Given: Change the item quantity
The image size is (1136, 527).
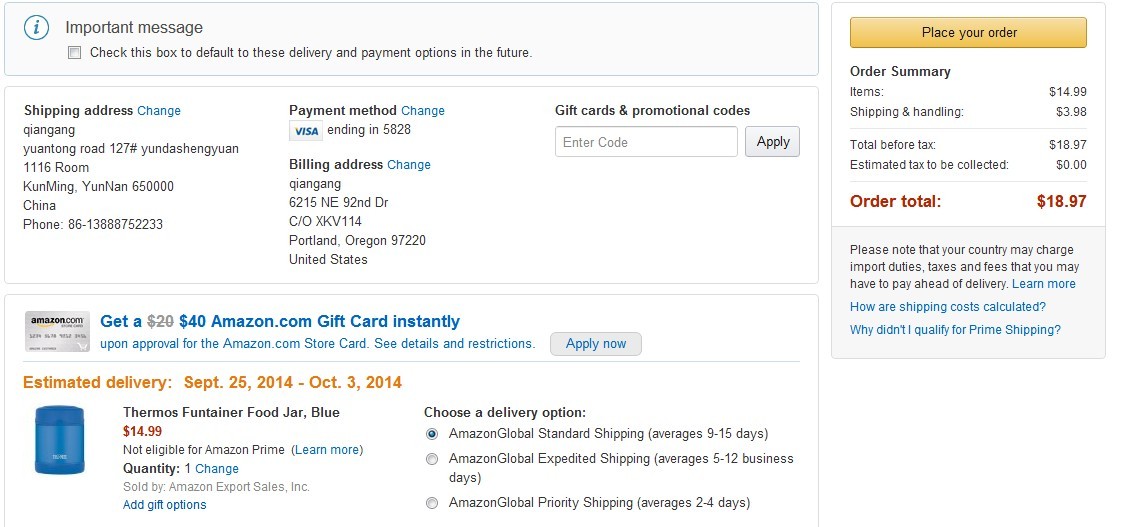Looking at the screenshot, I should [217, 469].
